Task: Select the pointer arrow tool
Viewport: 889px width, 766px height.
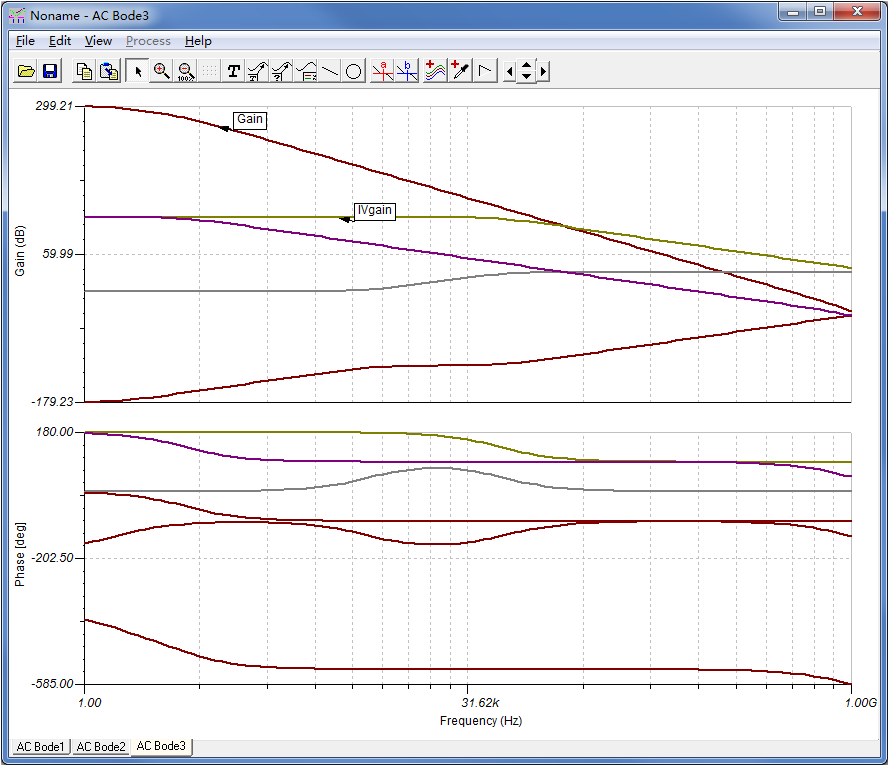Action: [x=138, y=71]
